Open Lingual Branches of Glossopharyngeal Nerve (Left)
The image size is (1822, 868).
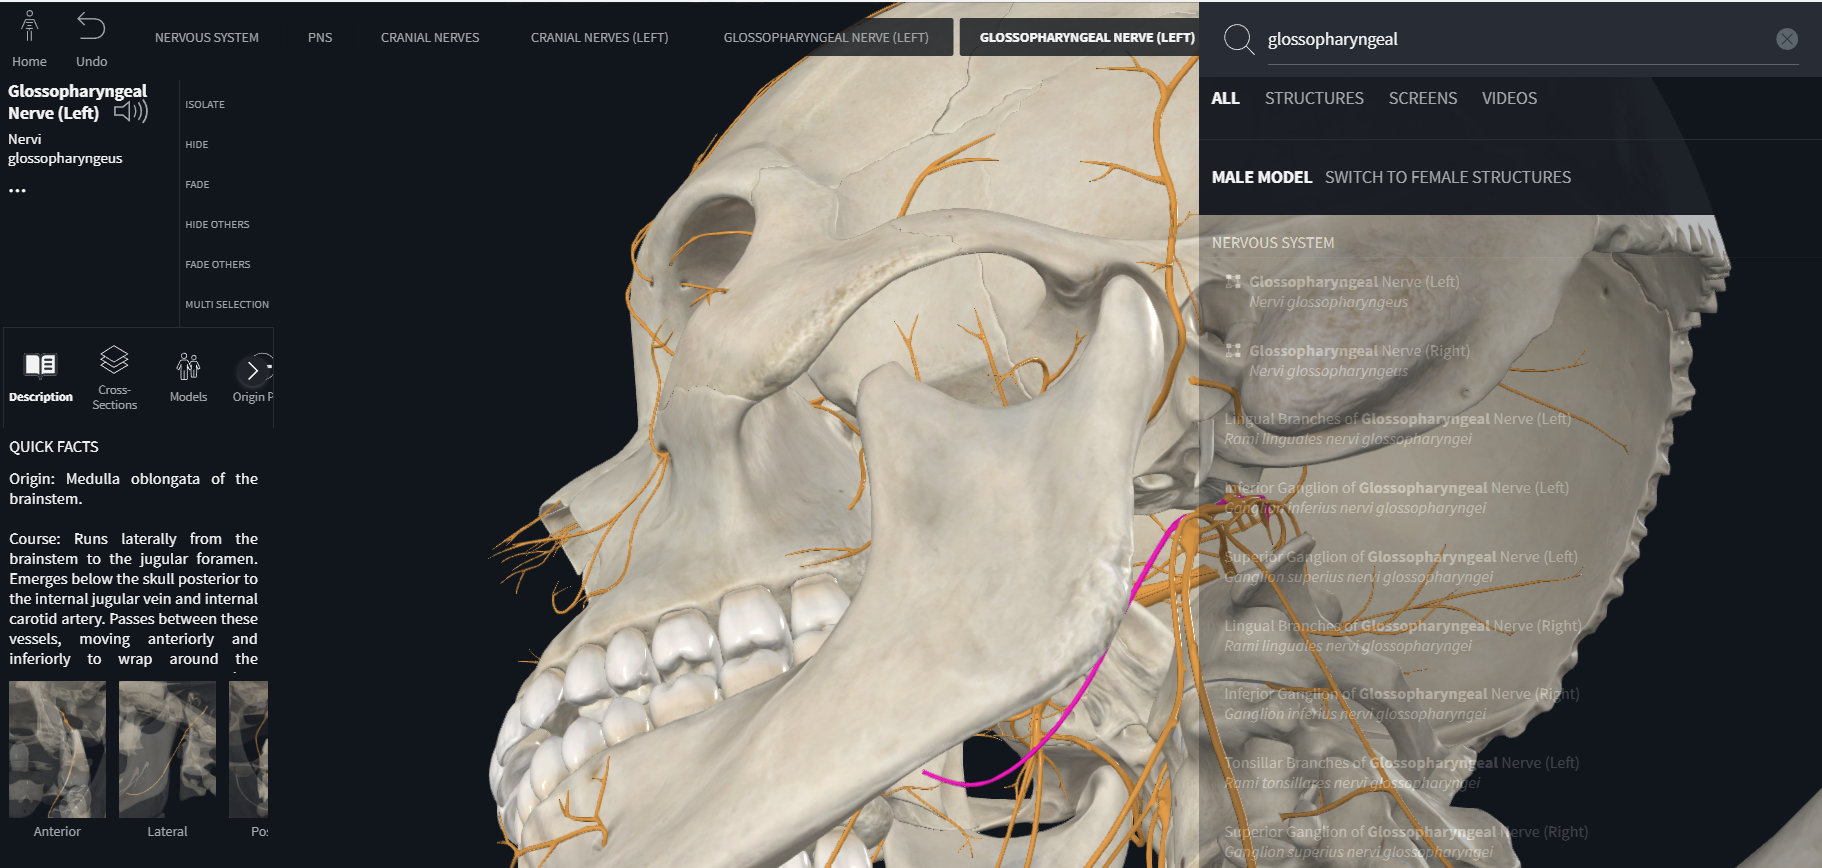1400,429
